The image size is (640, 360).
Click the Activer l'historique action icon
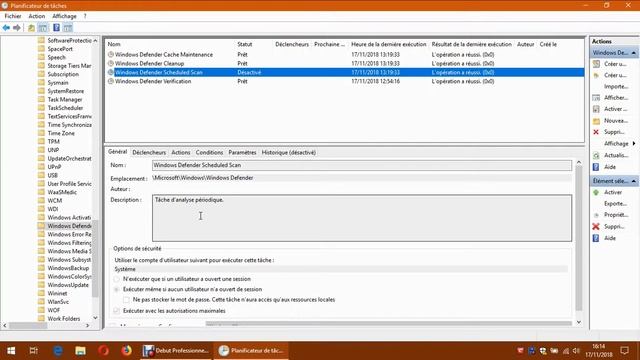596,109
